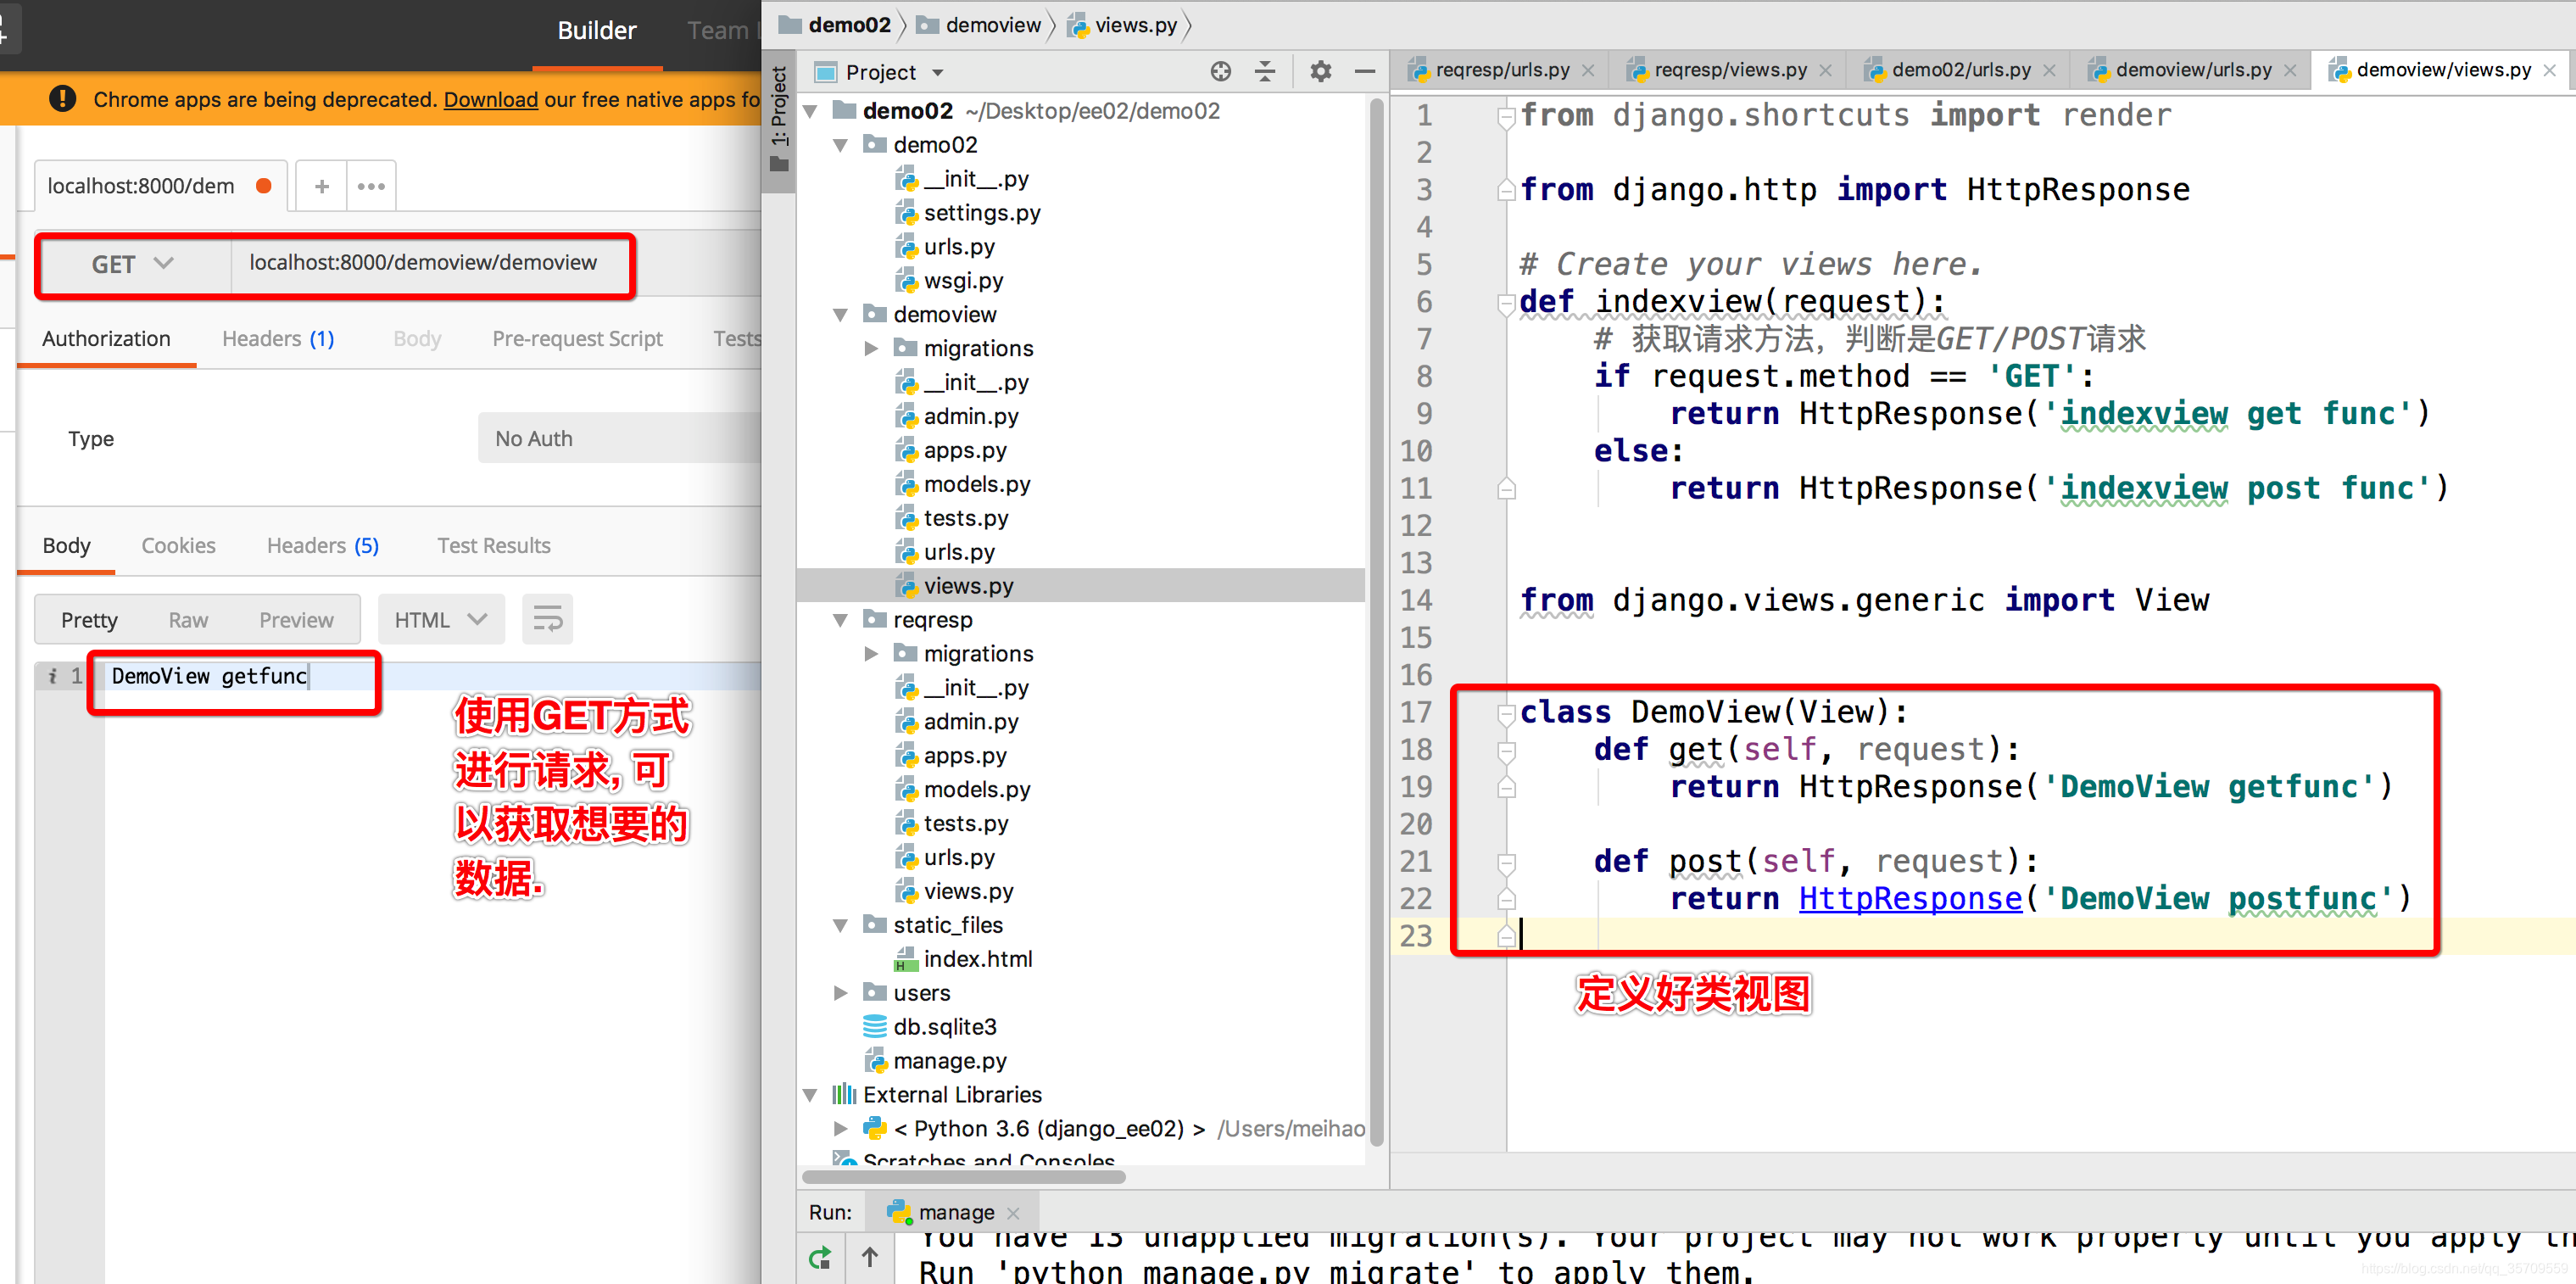2576x1284 pixels.
Task: Click demo02 in the breadcrumb path
Action: pos(836,25)
